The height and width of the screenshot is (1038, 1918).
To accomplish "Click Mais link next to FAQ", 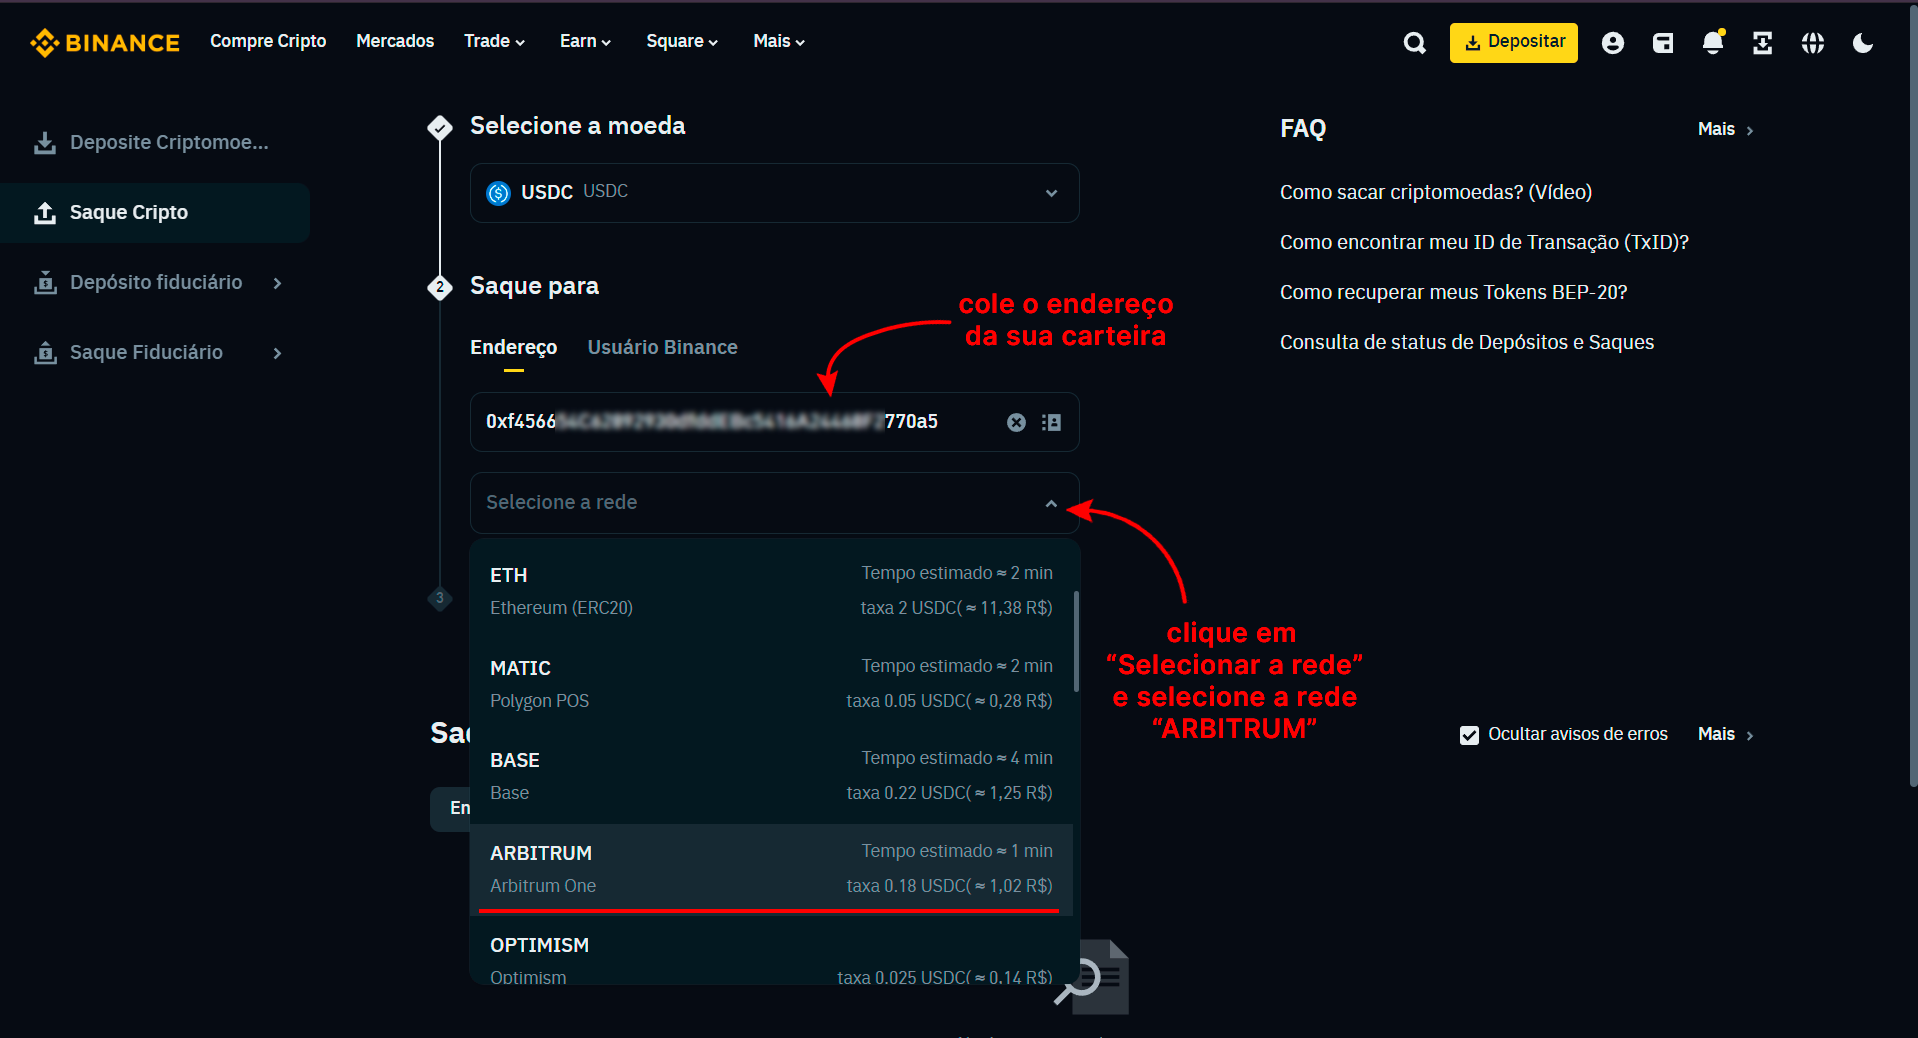I will coord(1726,129).
